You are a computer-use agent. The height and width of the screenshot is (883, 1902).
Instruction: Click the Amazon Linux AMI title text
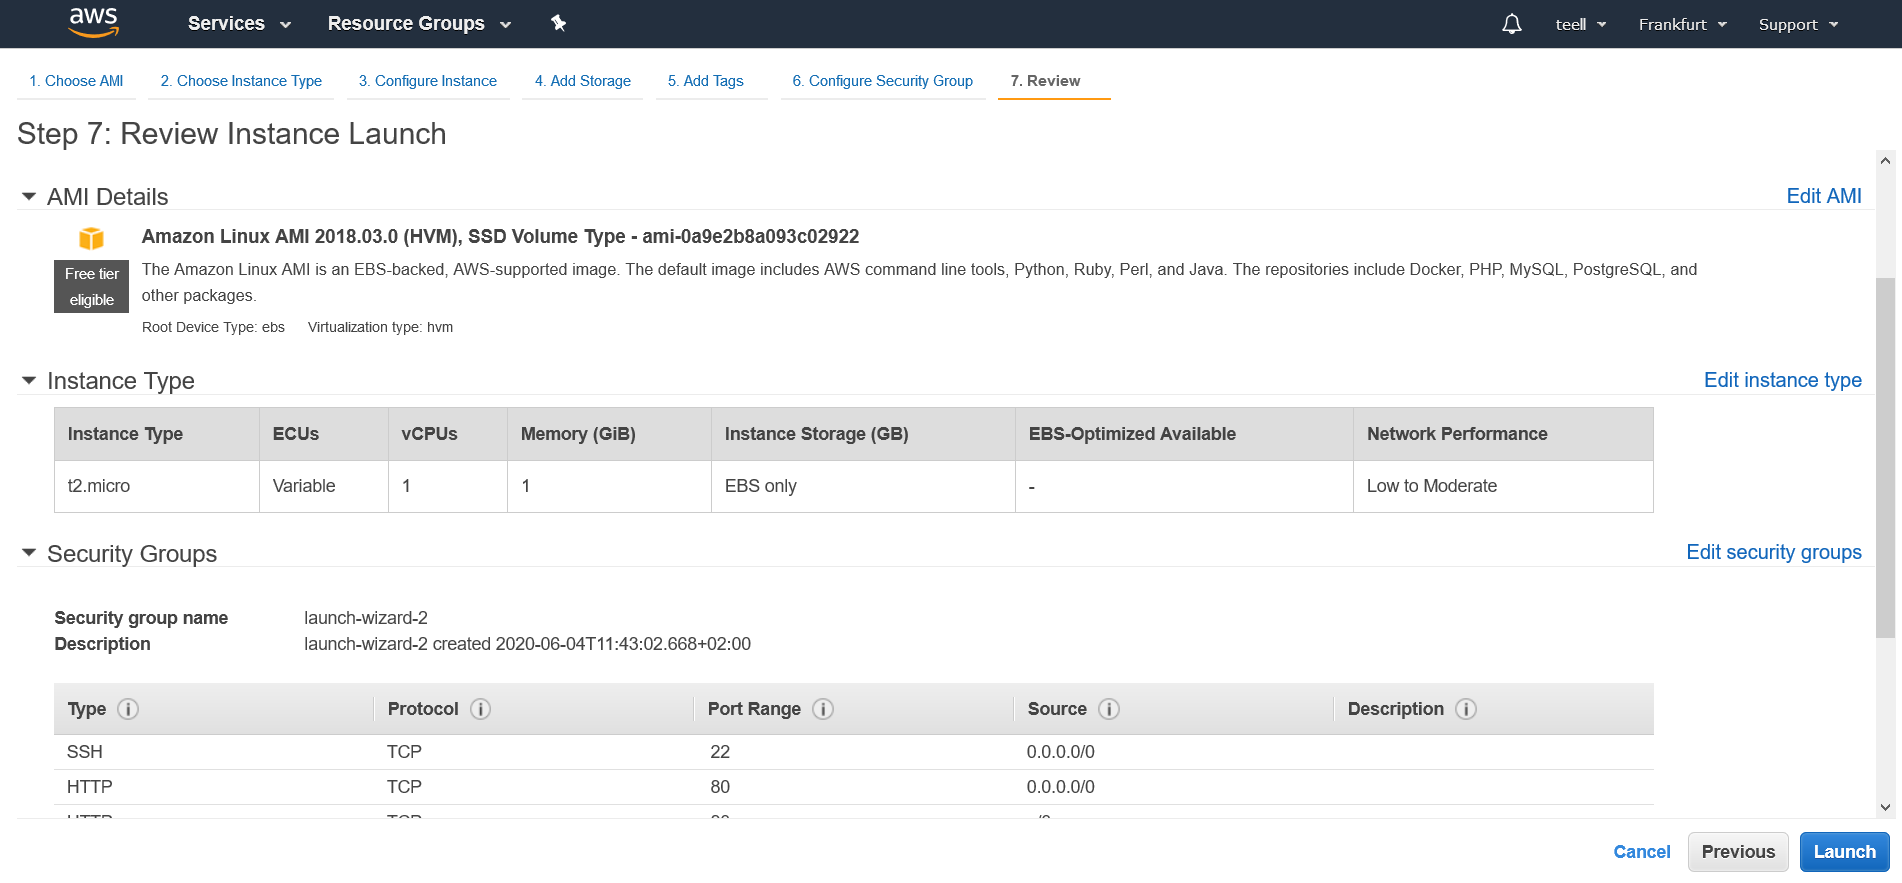(x=500, y=237)
